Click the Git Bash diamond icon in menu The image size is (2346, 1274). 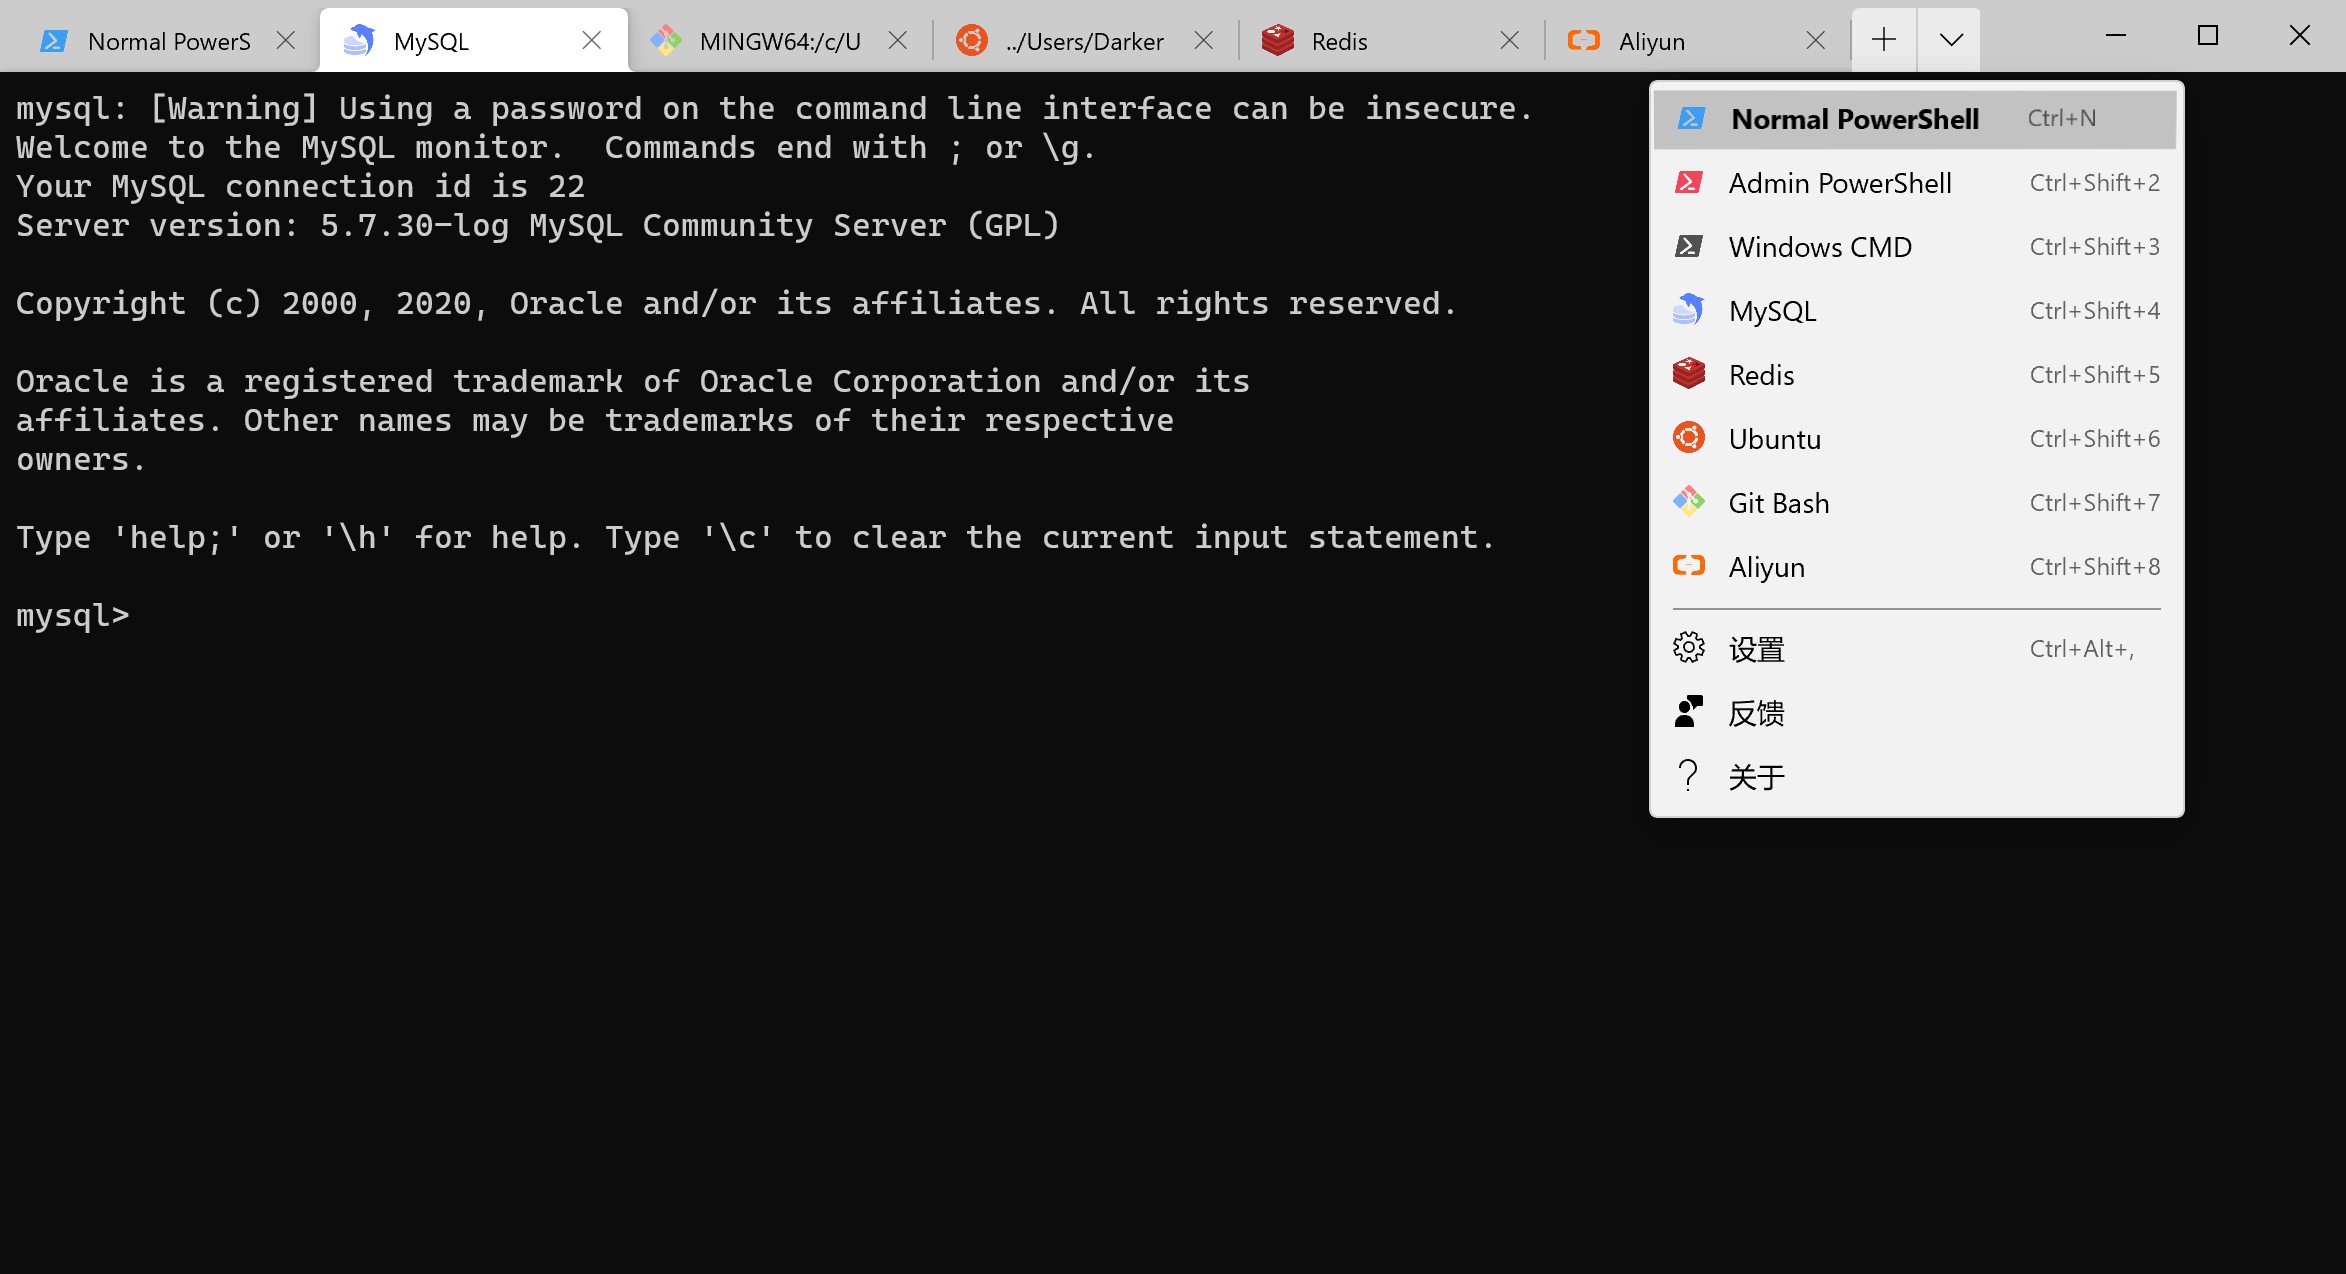(1689, 502)
